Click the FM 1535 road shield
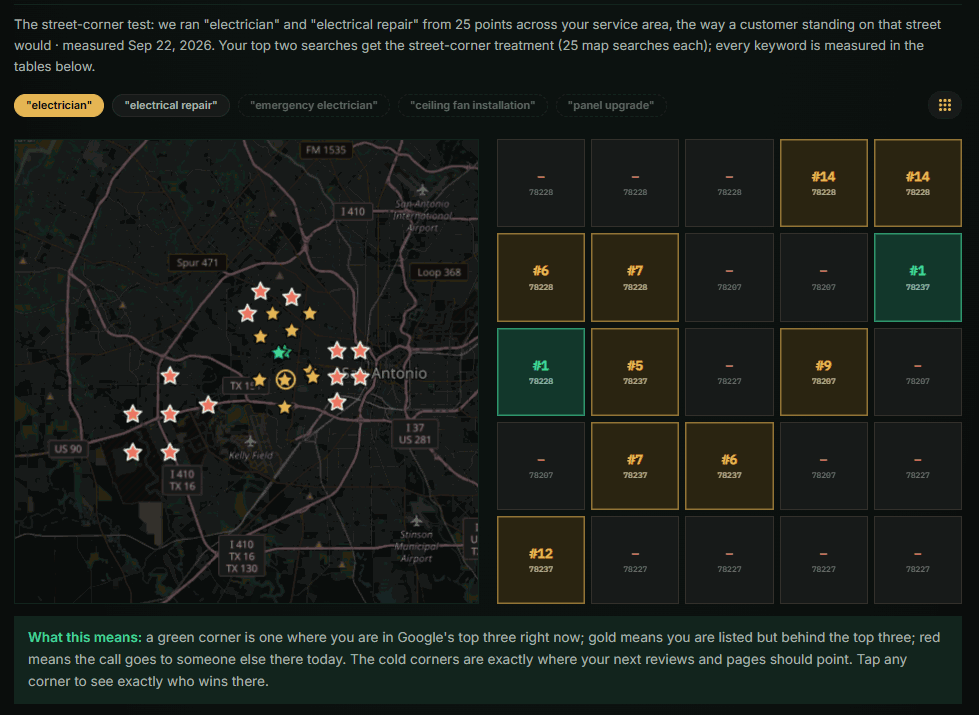Viewport: 979px width, 715px height. point(326,150)
